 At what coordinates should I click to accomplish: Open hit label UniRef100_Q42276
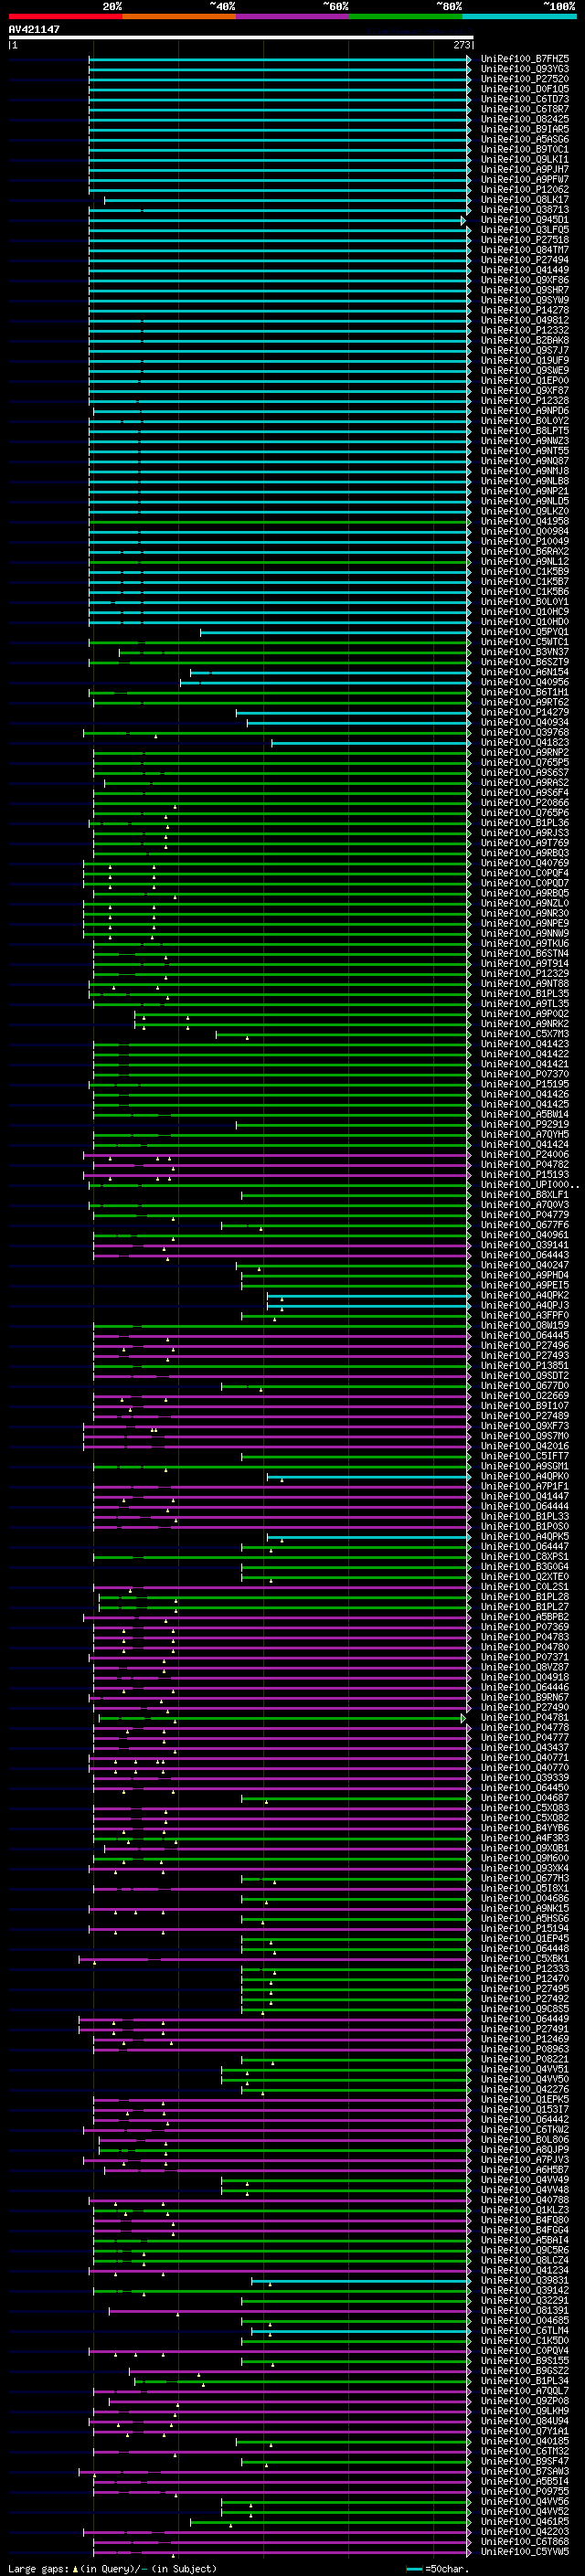525,2089
